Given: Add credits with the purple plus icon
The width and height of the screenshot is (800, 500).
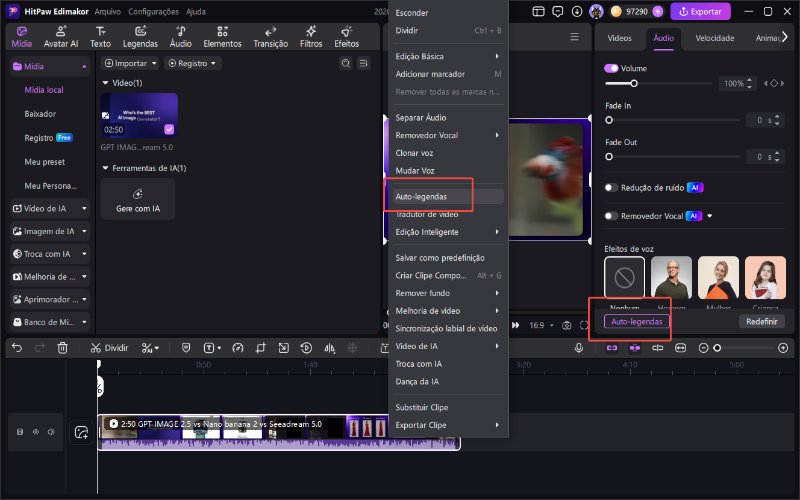Looking at the screenshot, I should click(x=658, y=11).
